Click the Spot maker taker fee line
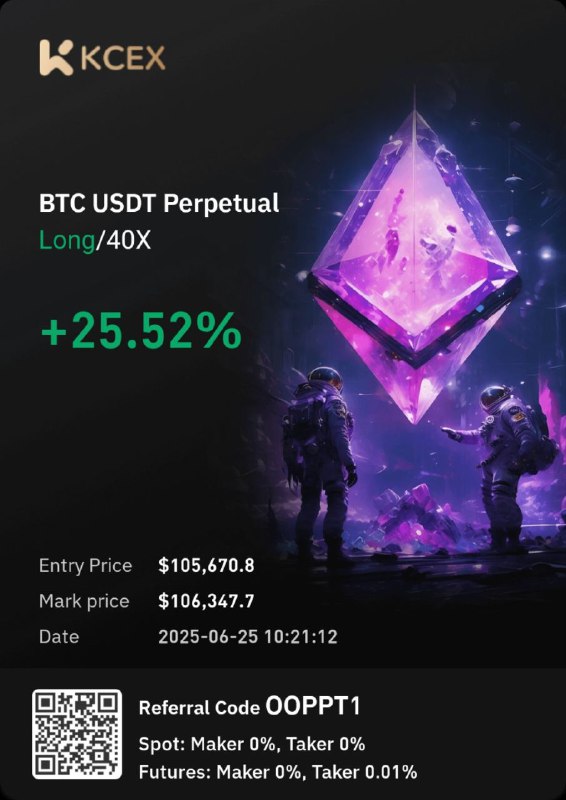 pyautogui.click(x=252, y=744)
